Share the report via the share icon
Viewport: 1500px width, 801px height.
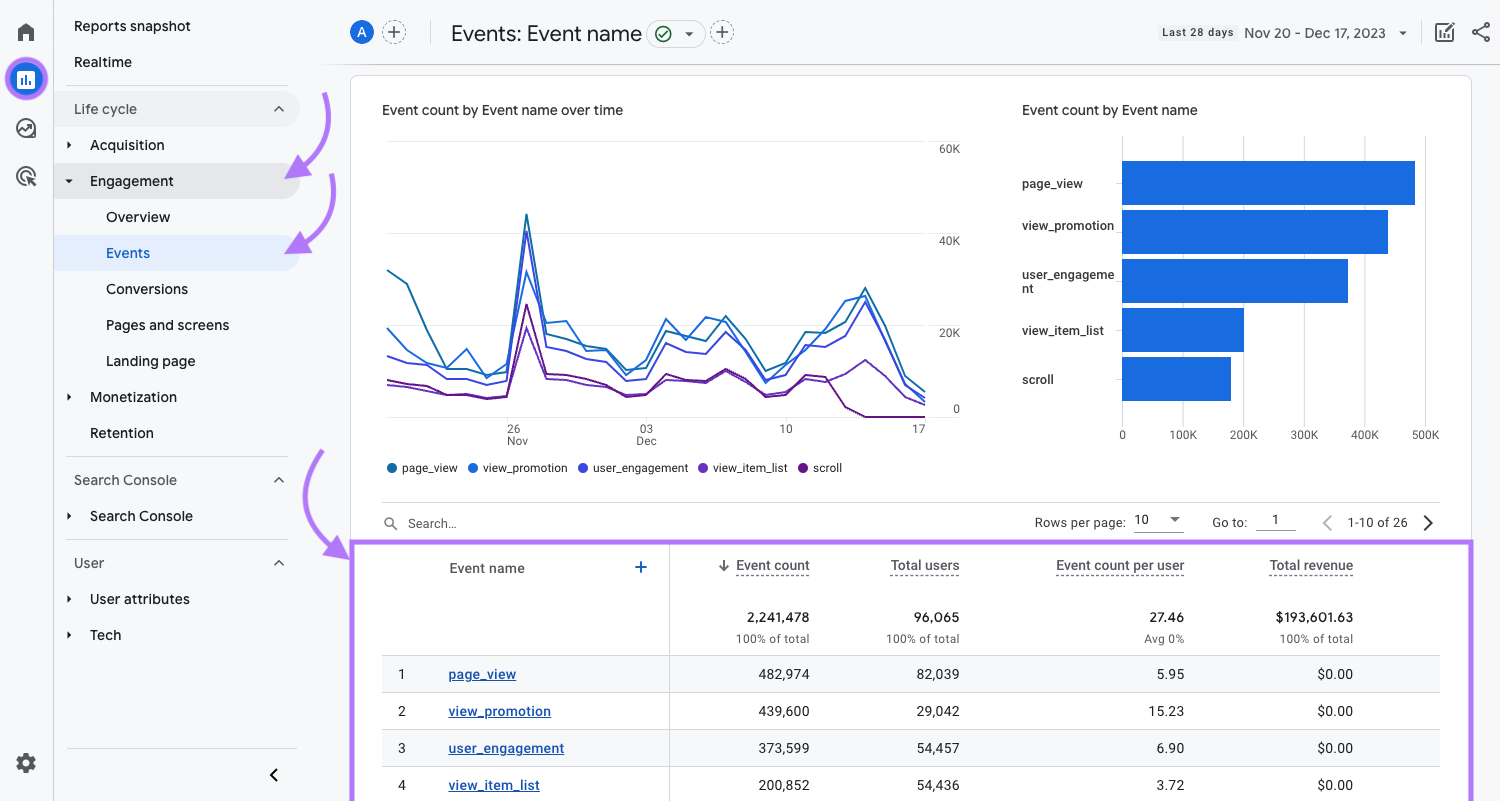(x=1481, y=31)
